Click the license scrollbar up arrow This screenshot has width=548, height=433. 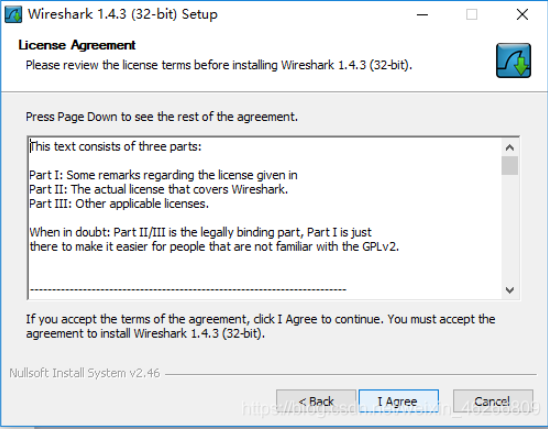click(x=510, y=147)
